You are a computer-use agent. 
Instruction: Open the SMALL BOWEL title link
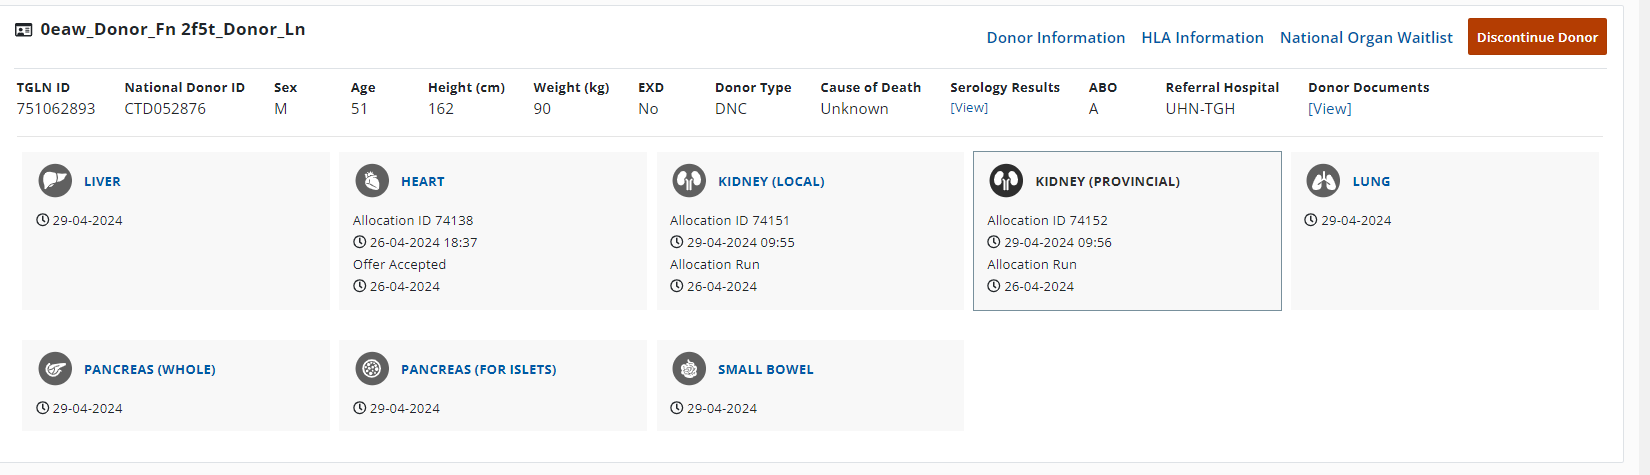(766, 370)
